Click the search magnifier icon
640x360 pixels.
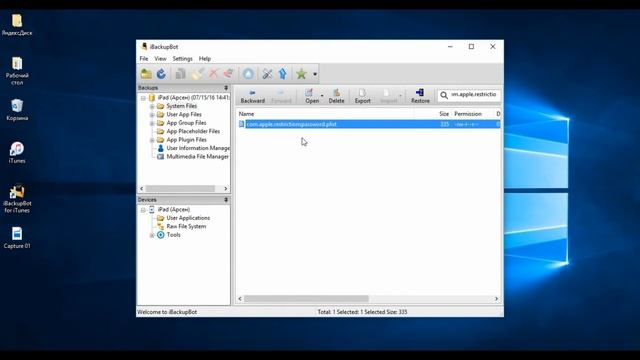coord(444,96)
